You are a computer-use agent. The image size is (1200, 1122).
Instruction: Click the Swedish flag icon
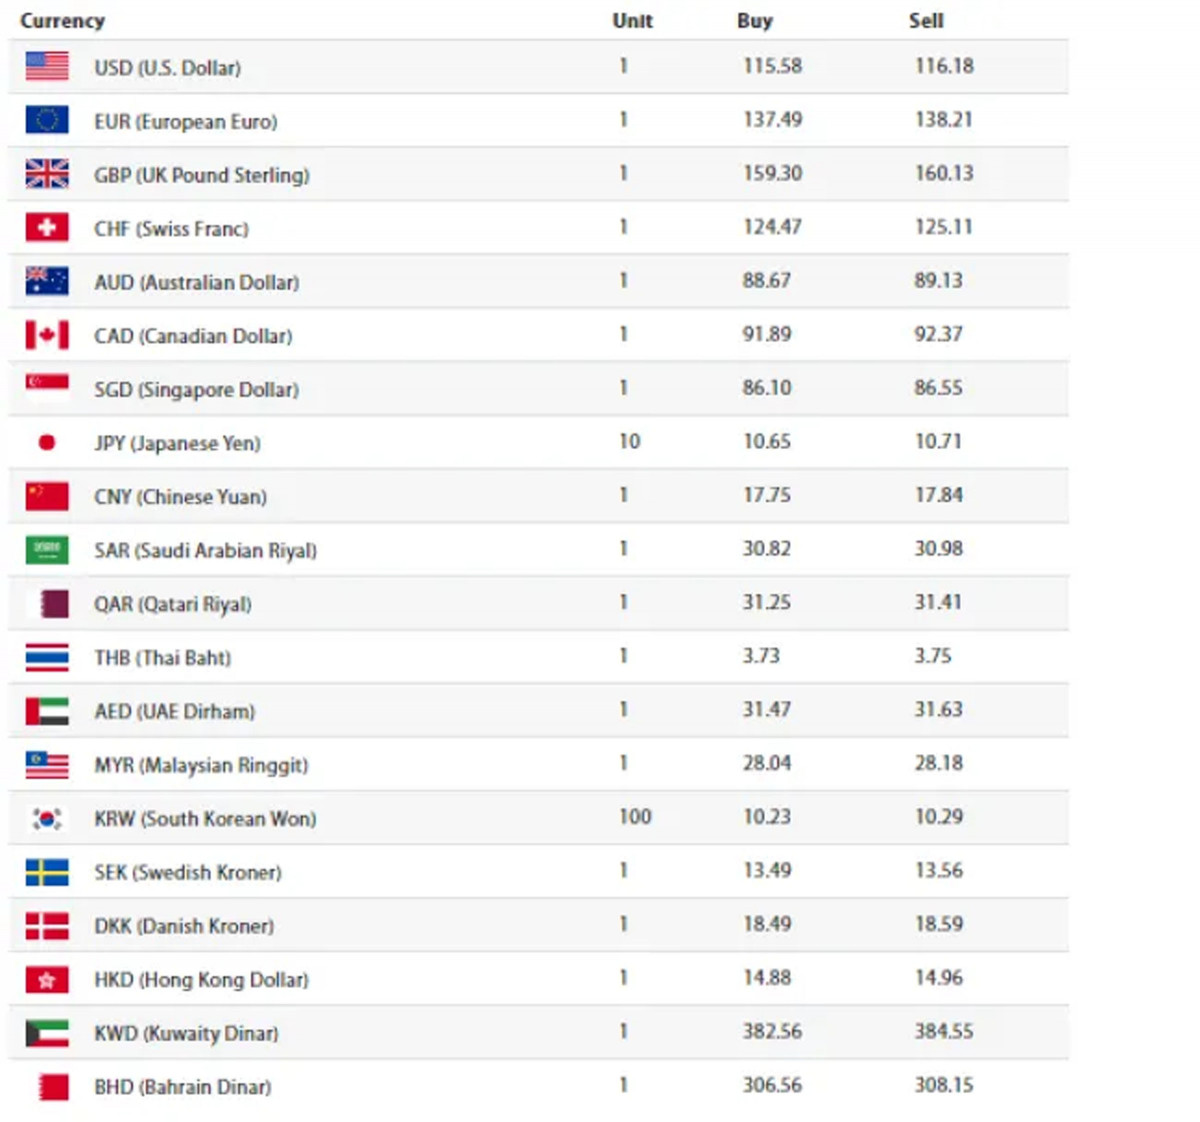pyautogui.click(x=47, y=872)
